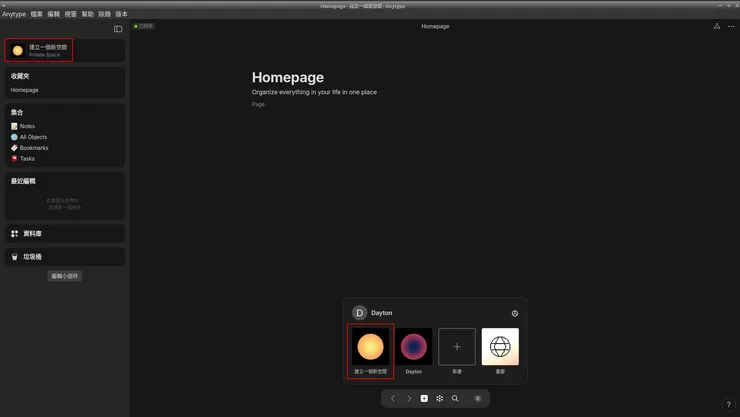The height and width of the screenshot is (417, 740).
Task: Open the 除錯 debug menu
Action: [105, 14]
